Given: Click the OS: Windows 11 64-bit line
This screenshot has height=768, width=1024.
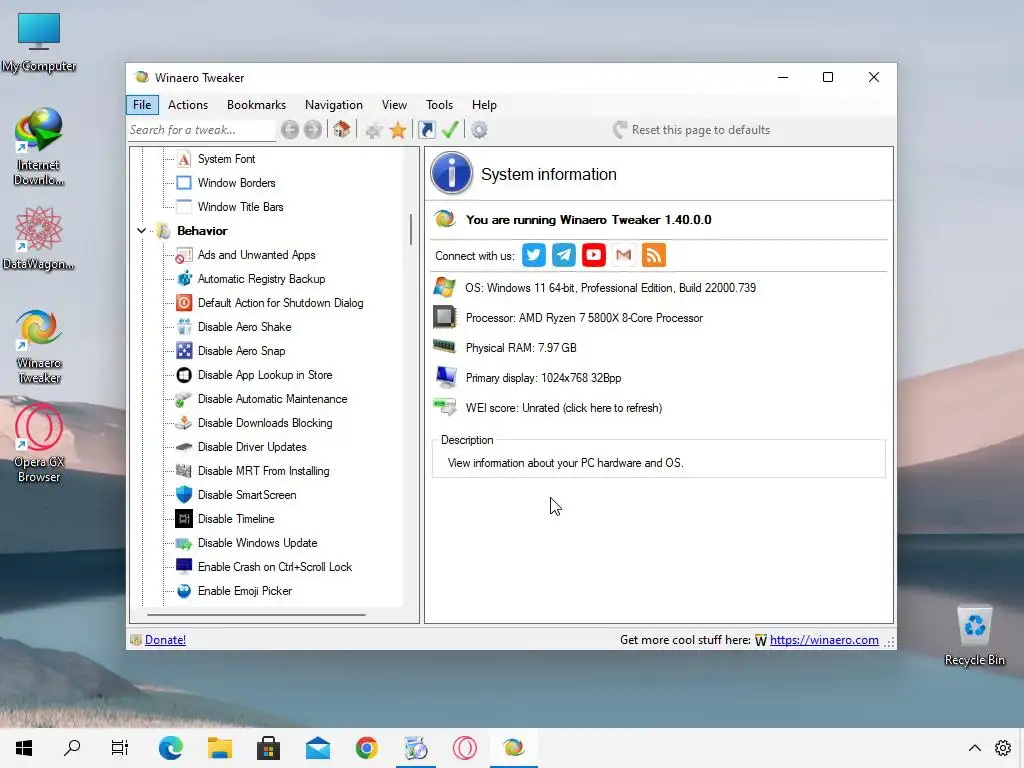Looking at the screenshot, I should pyautogui.click(x=610, y=288).
